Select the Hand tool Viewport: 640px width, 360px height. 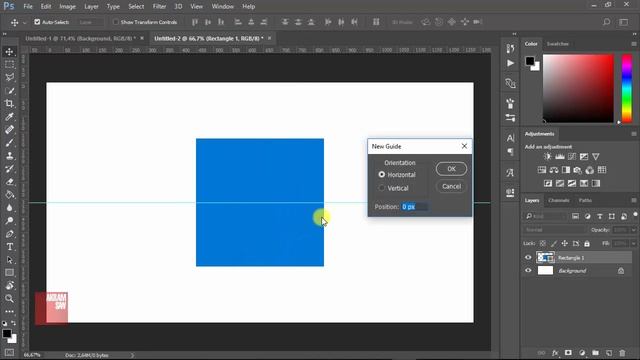(9, 286)
